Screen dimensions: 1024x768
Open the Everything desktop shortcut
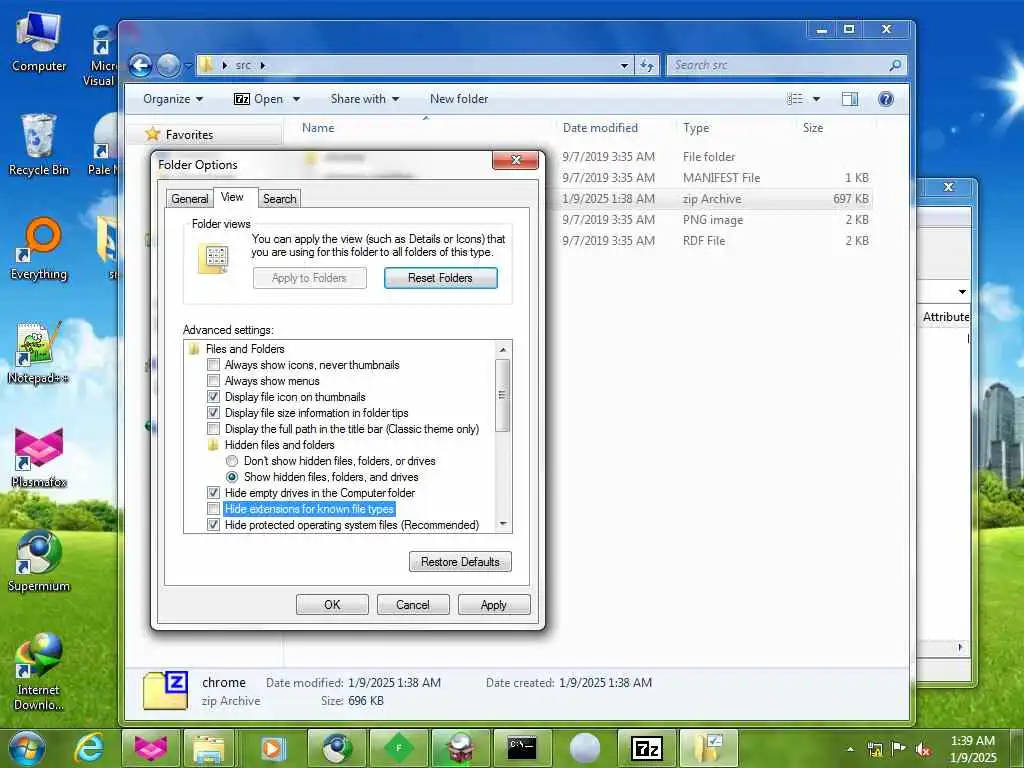[x=39, y=249]
